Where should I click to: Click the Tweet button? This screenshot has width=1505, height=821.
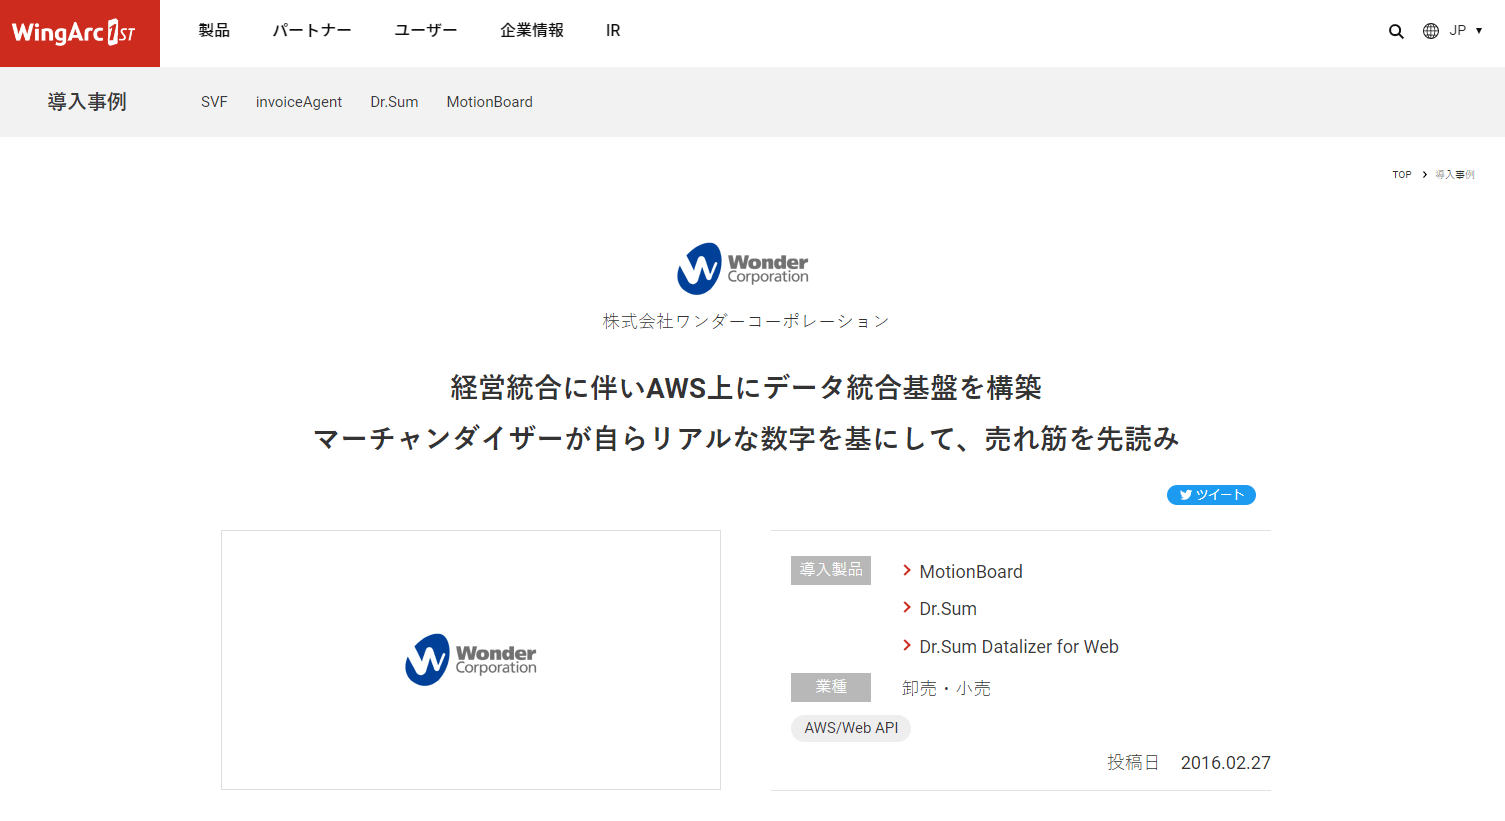coord(1211,495)
